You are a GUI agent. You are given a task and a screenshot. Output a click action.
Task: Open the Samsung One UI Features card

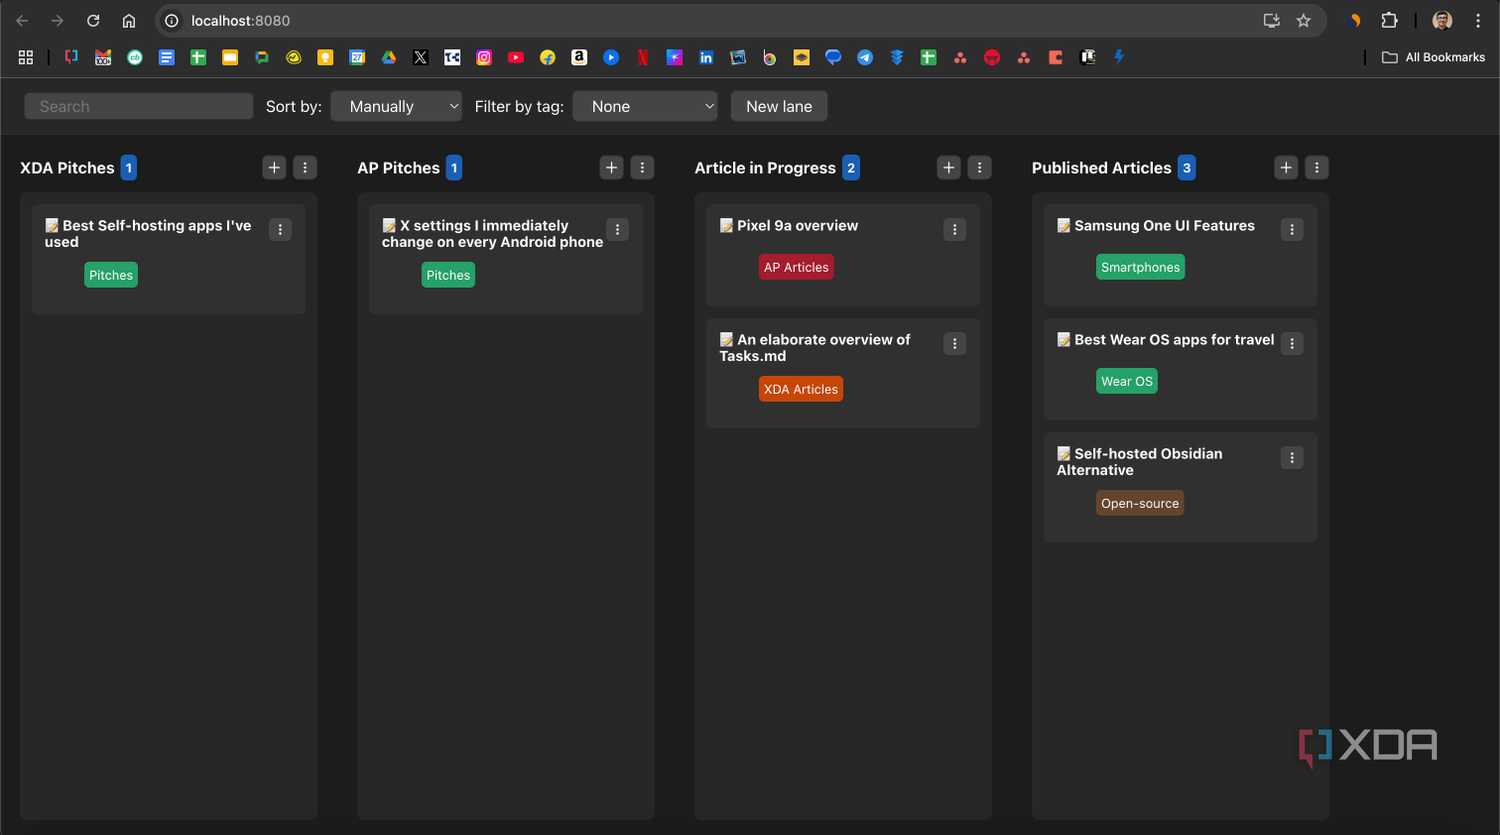point(1180,256)
